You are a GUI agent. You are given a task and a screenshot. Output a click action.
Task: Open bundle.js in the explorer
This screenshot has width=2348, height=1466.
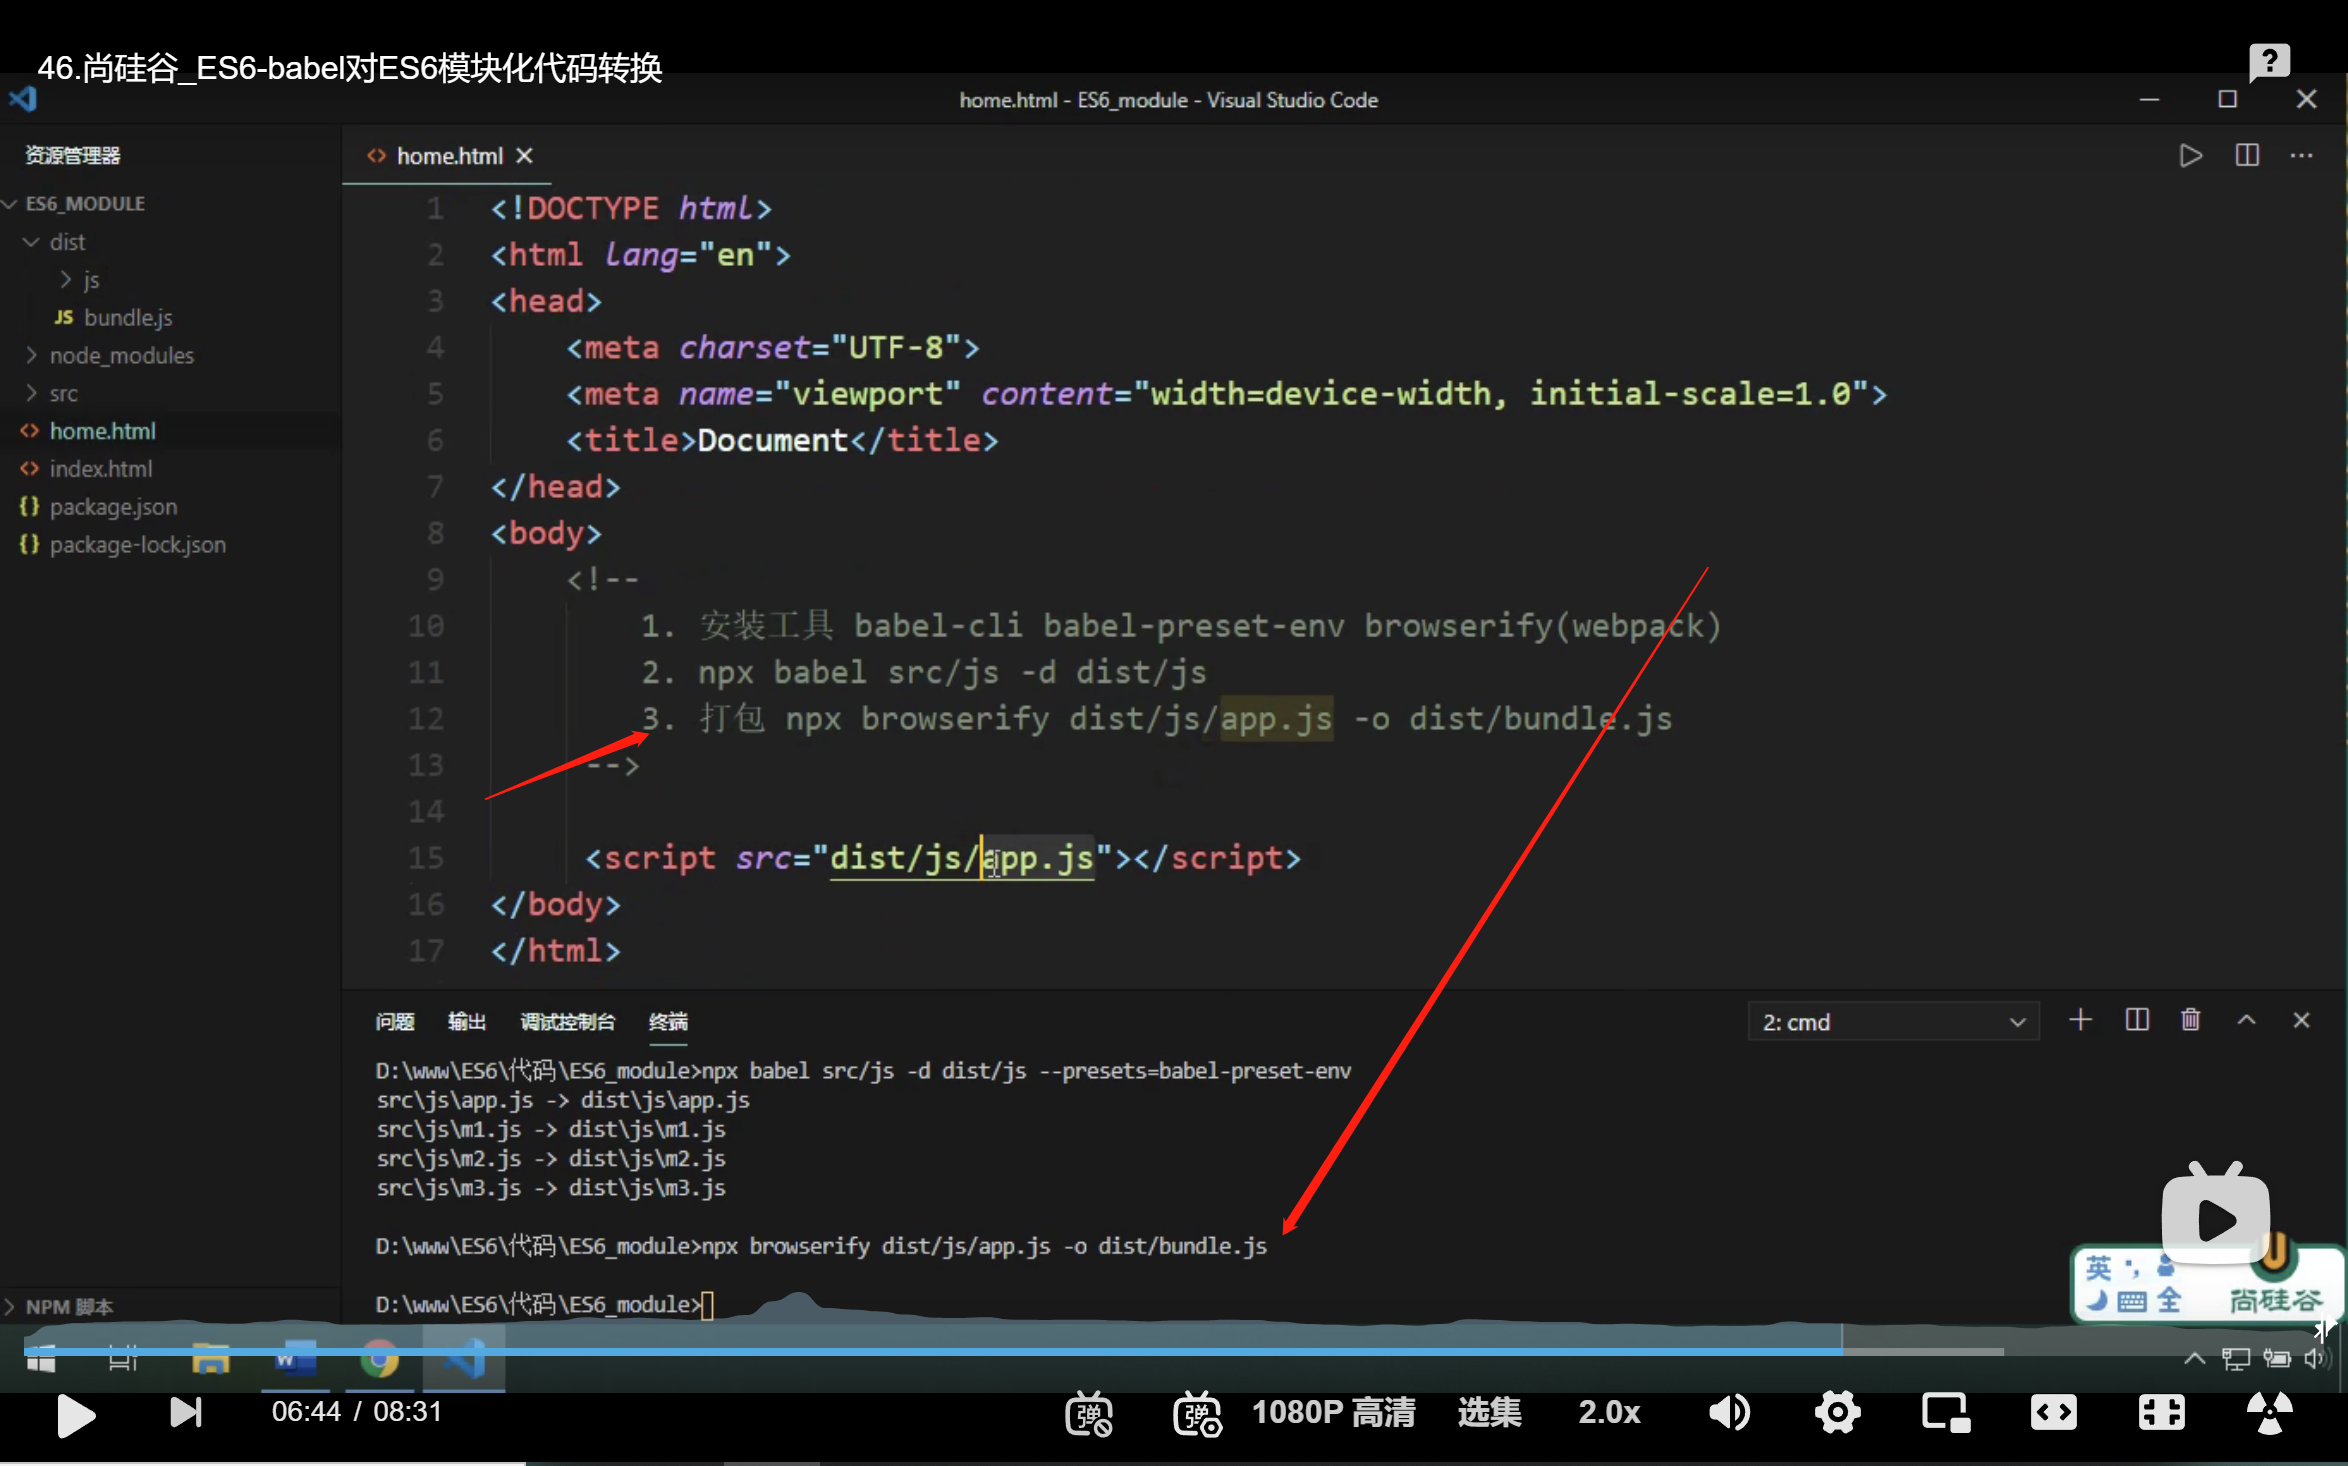(128, 317)
